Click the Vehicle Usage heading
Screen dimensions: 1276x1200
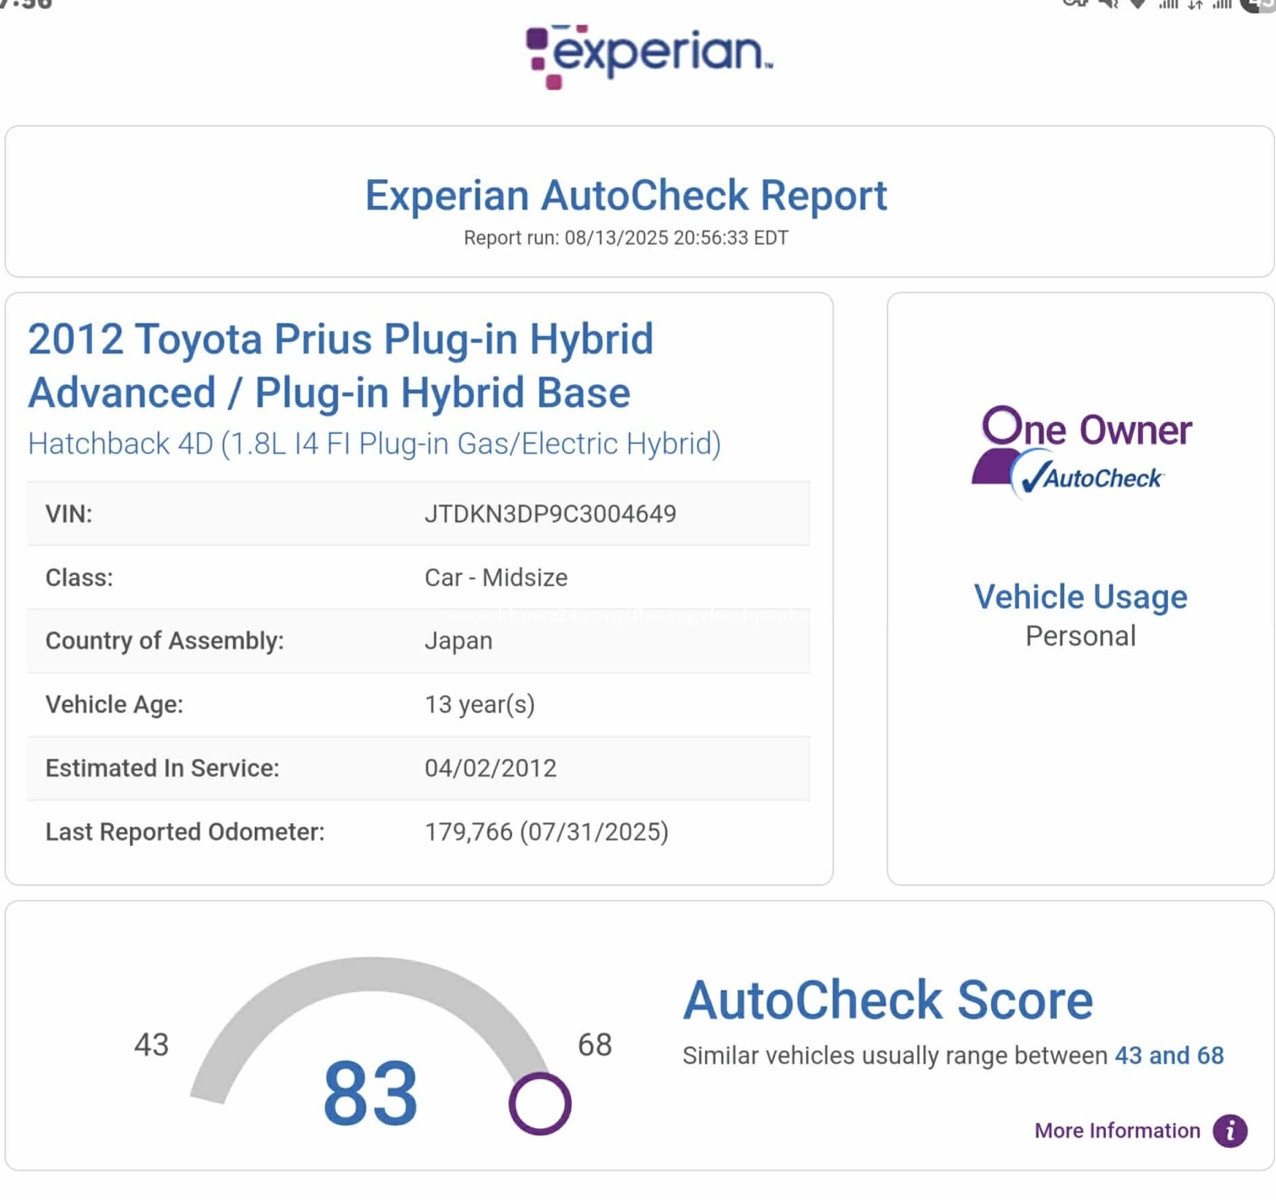tap(1081, 597)
